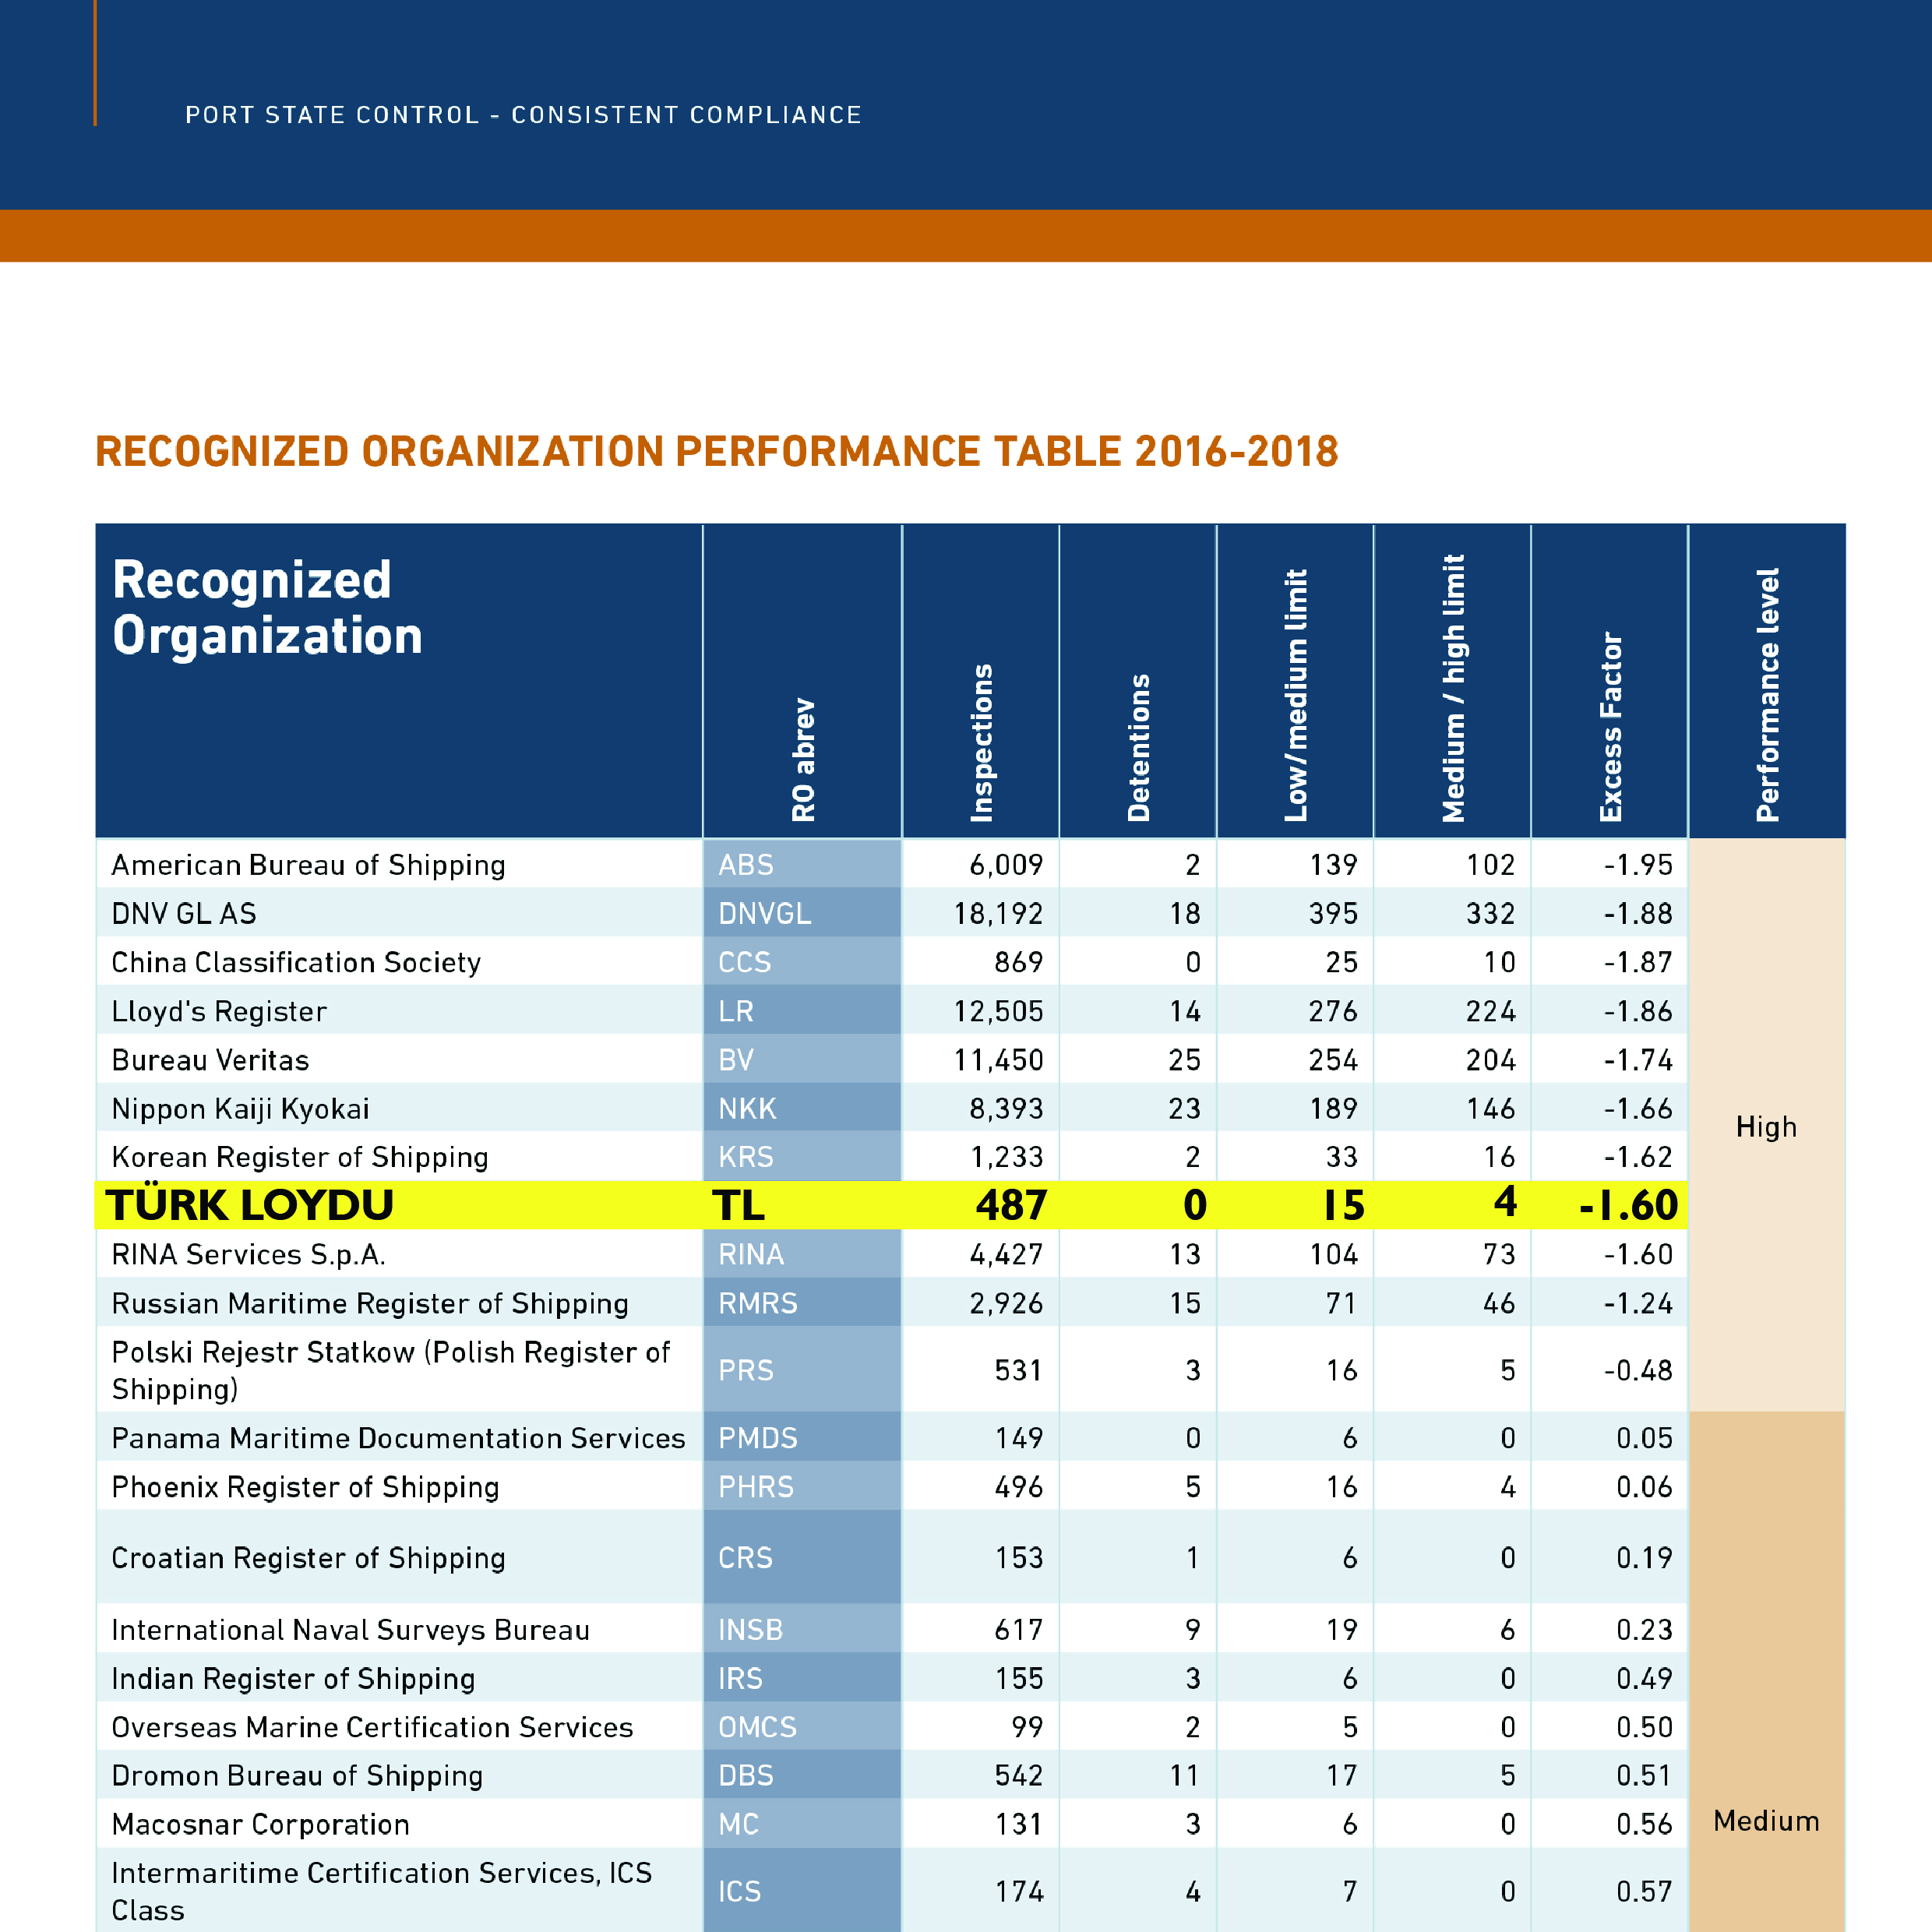
Task: Click the Recognized Organization column header
Action: (x=267, y=607)
